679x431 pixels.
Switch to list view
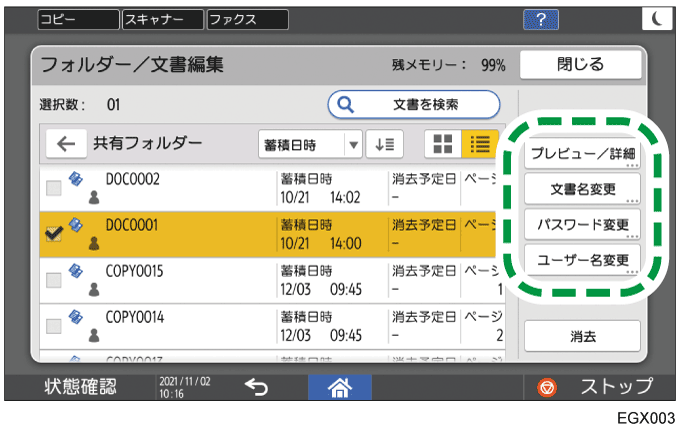[x=480, y=144]
